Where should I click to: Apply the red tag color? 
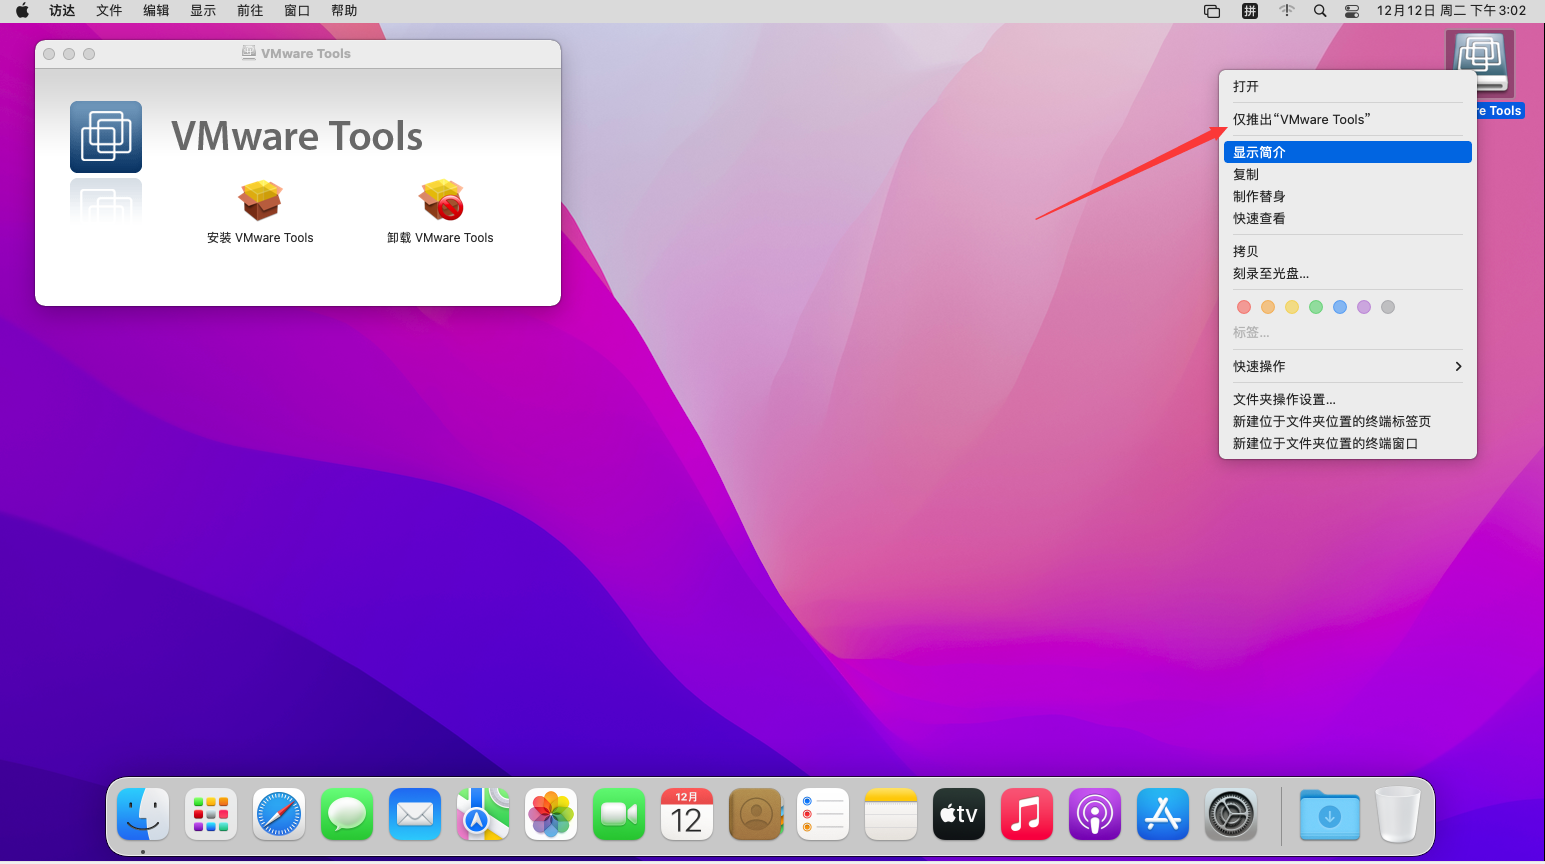[1244, 307]
